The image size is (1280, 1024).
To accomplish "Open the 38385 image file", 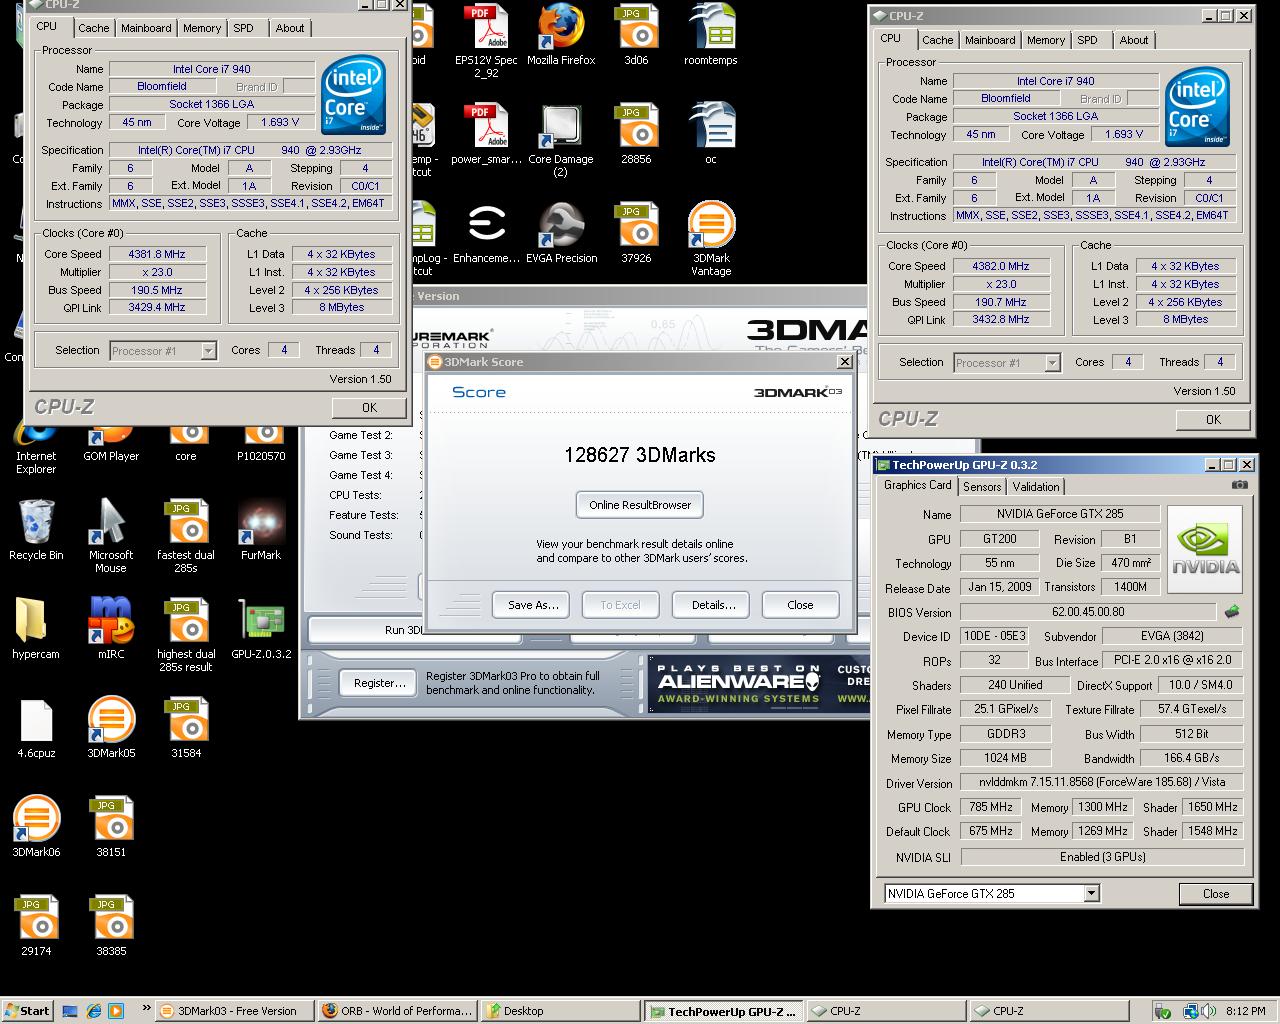I will [111, 926].
